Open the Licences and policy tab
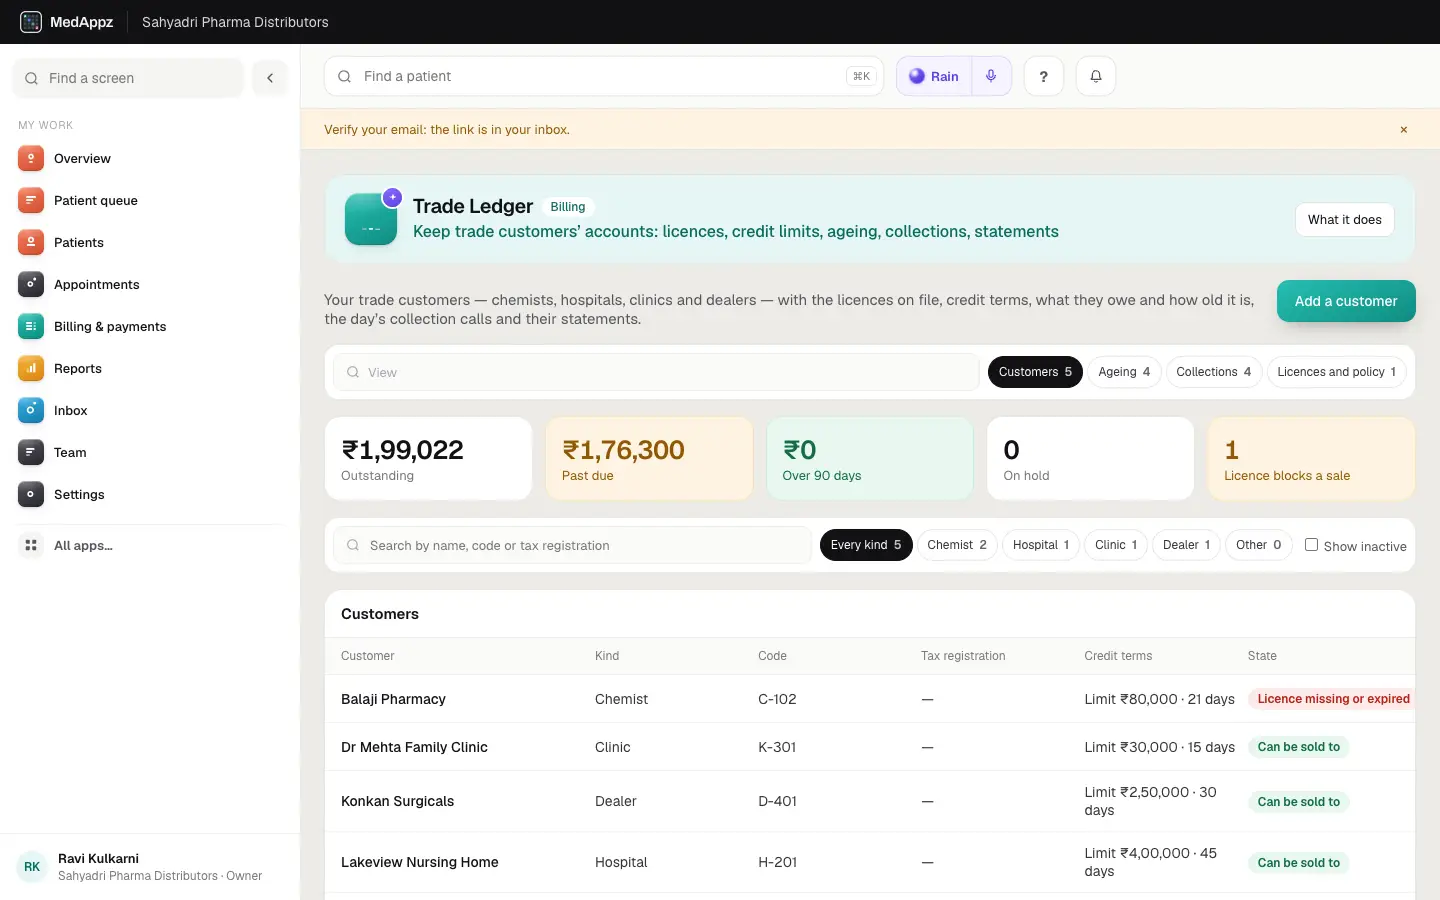 point(1336,372)
